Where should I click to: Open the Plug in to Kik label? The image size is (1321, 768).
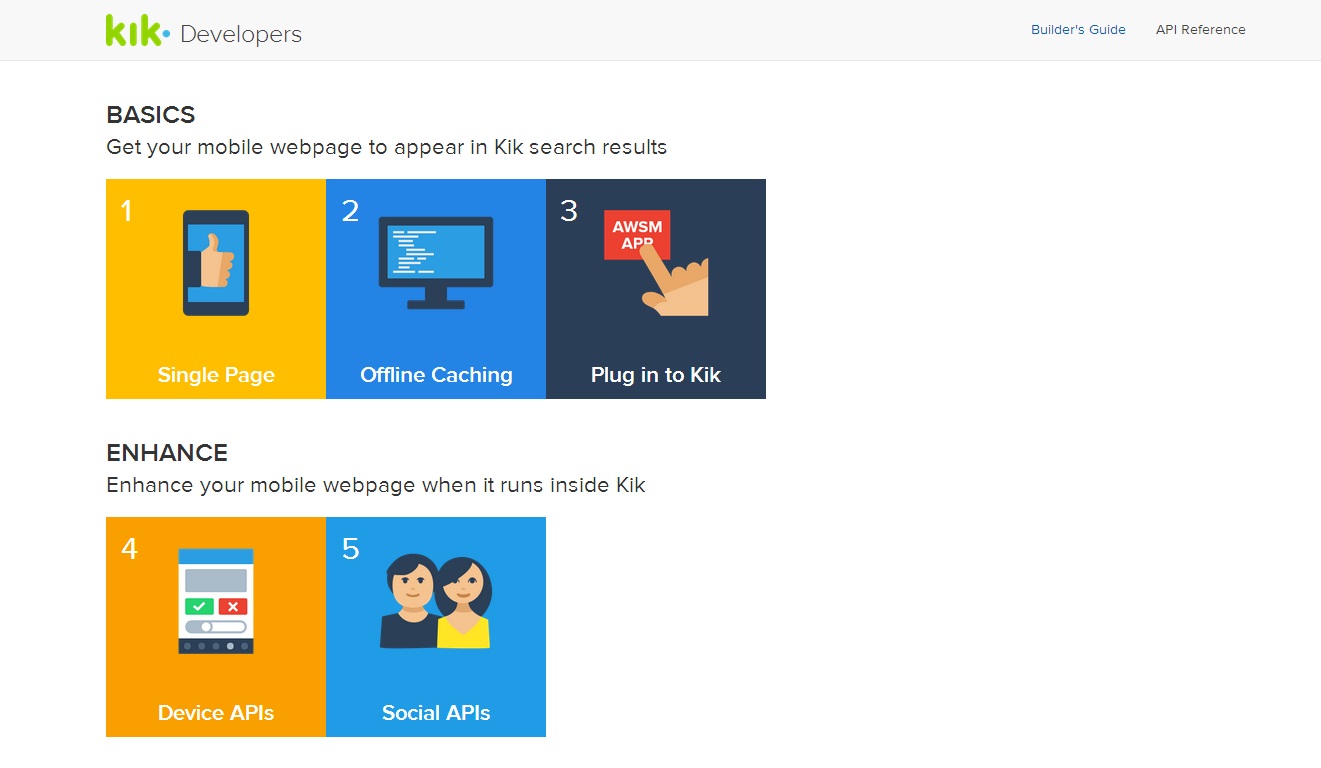click(x=656, y=375)
